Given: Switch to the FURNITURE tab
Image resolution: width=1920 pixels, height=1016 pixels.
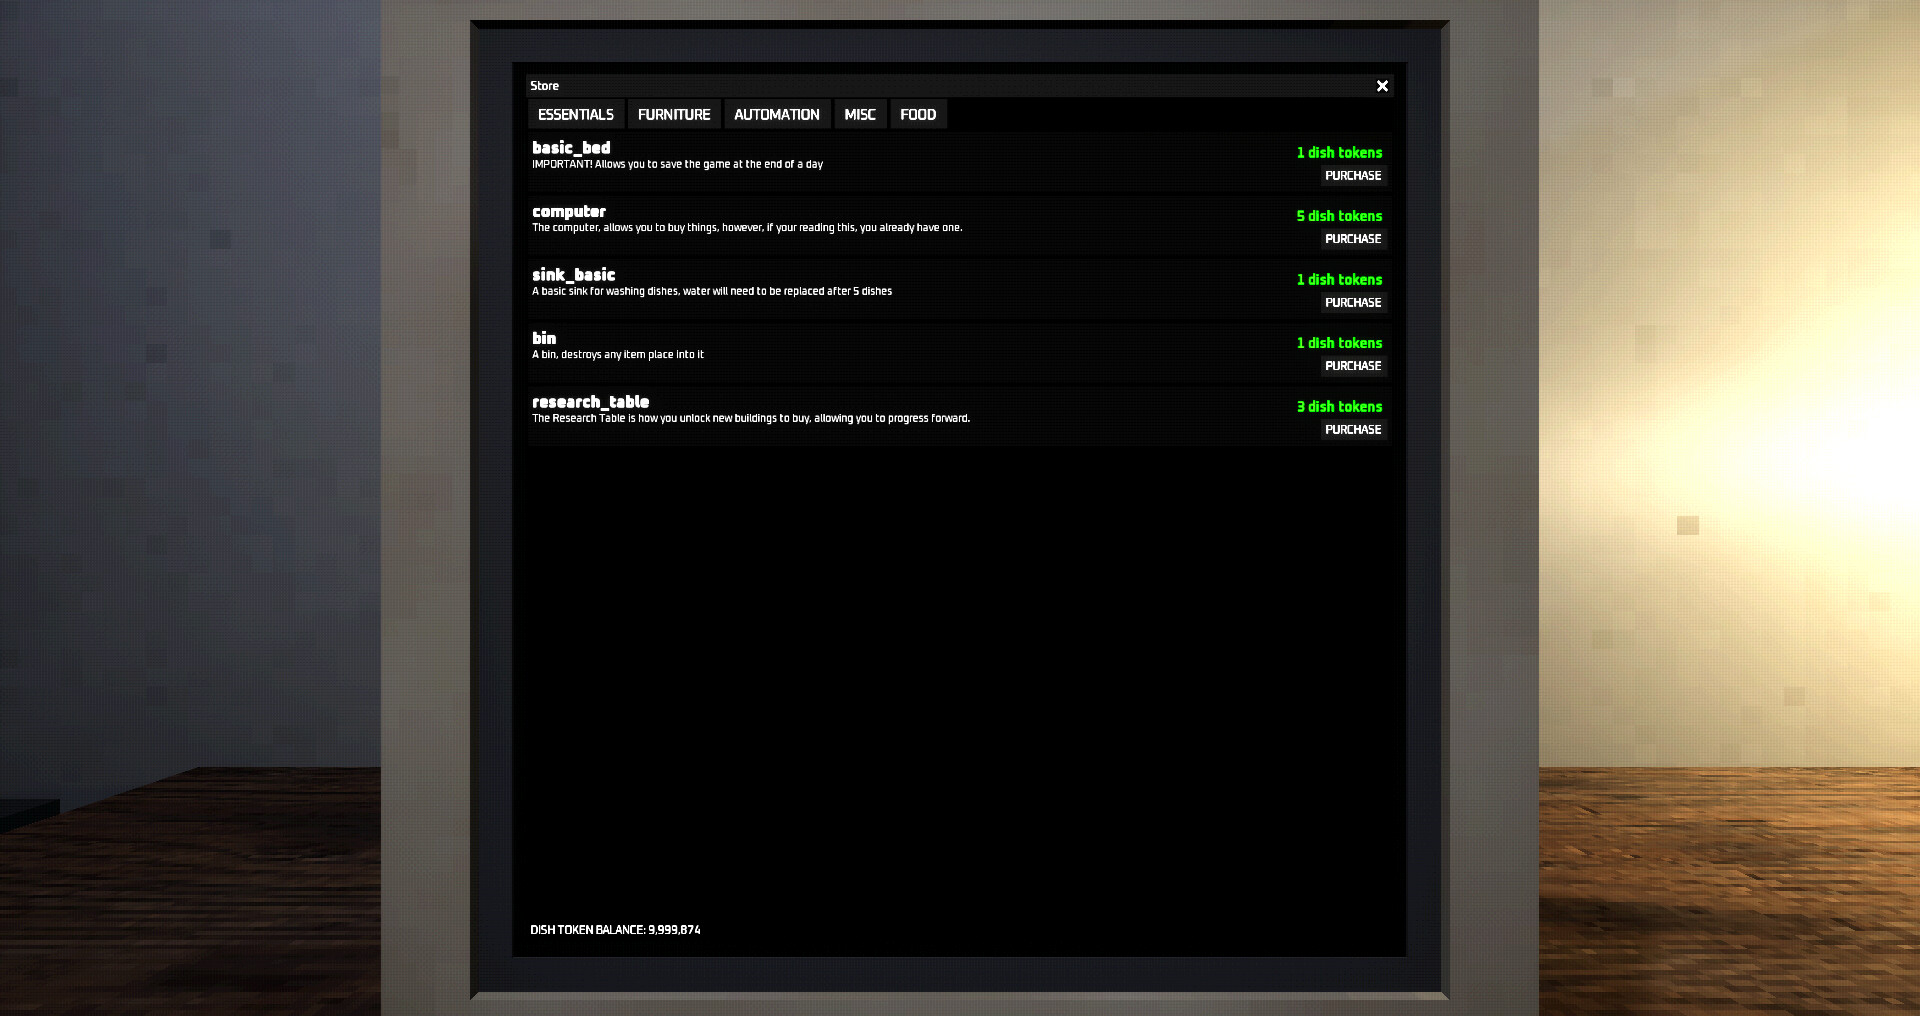Looking at the screenshot, I should point(673,114).
